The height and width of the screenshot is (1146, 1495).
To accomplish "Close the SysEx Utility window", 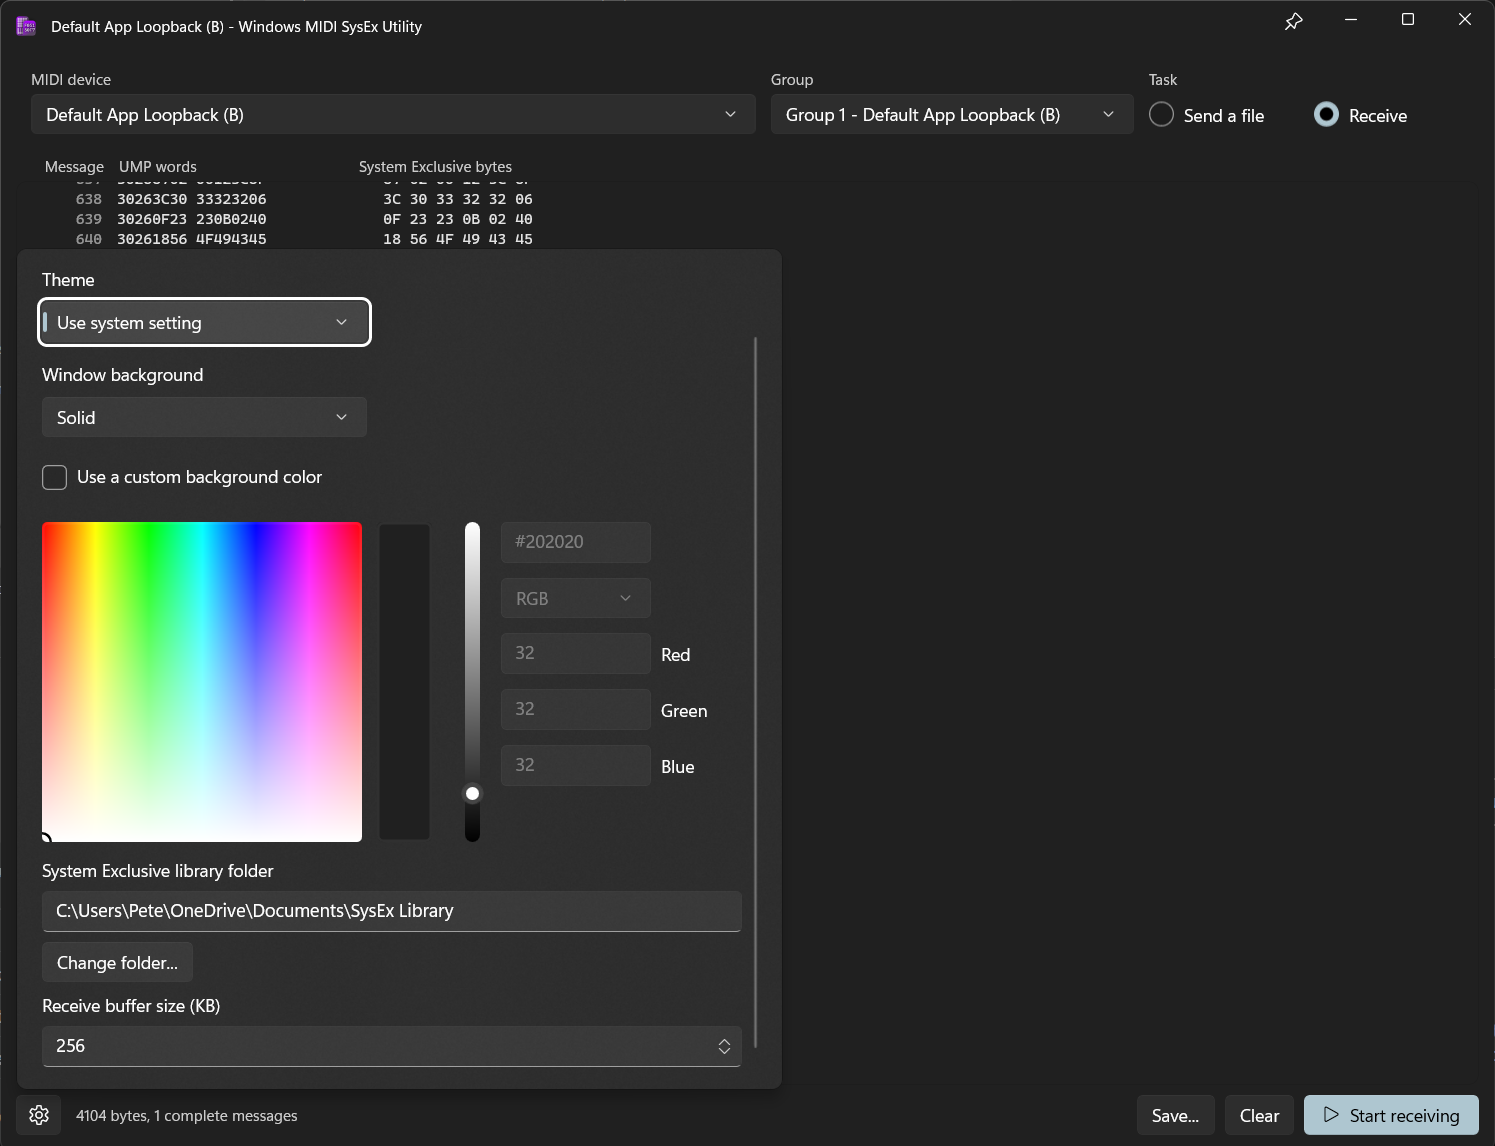I will point(1465,20).
